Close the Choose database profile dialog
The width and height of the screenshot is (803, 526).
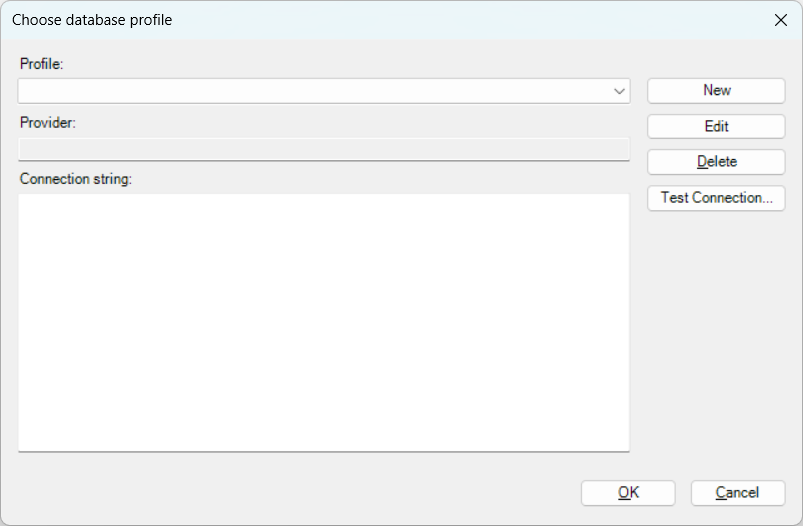coord(780,20)
